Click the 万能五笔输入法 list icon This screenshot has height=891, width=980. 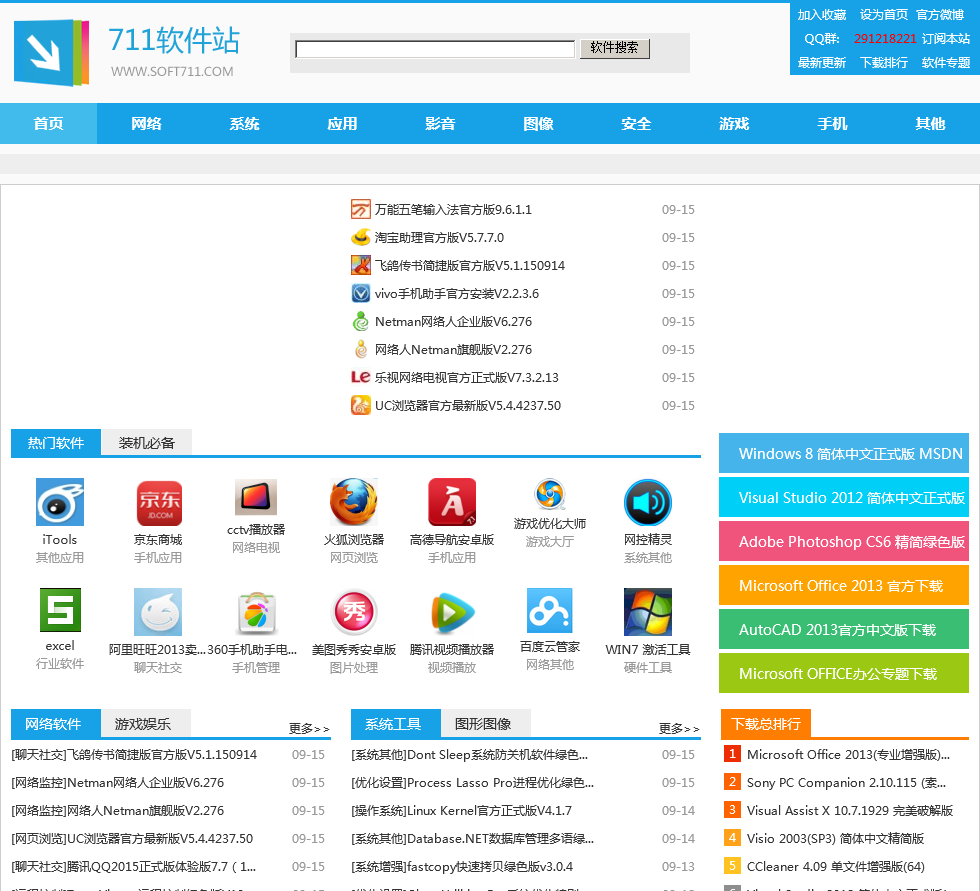coord(361,209)
